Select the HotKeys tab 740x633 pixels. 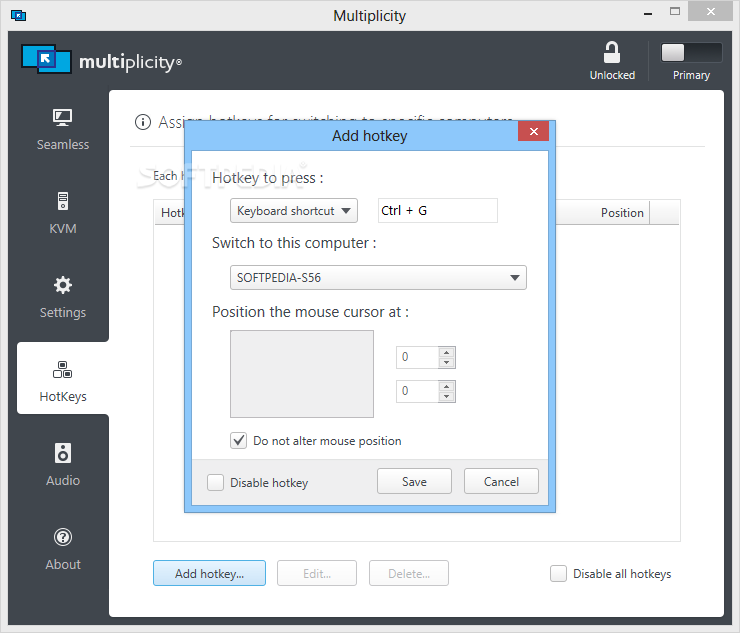tap(63, 378)
